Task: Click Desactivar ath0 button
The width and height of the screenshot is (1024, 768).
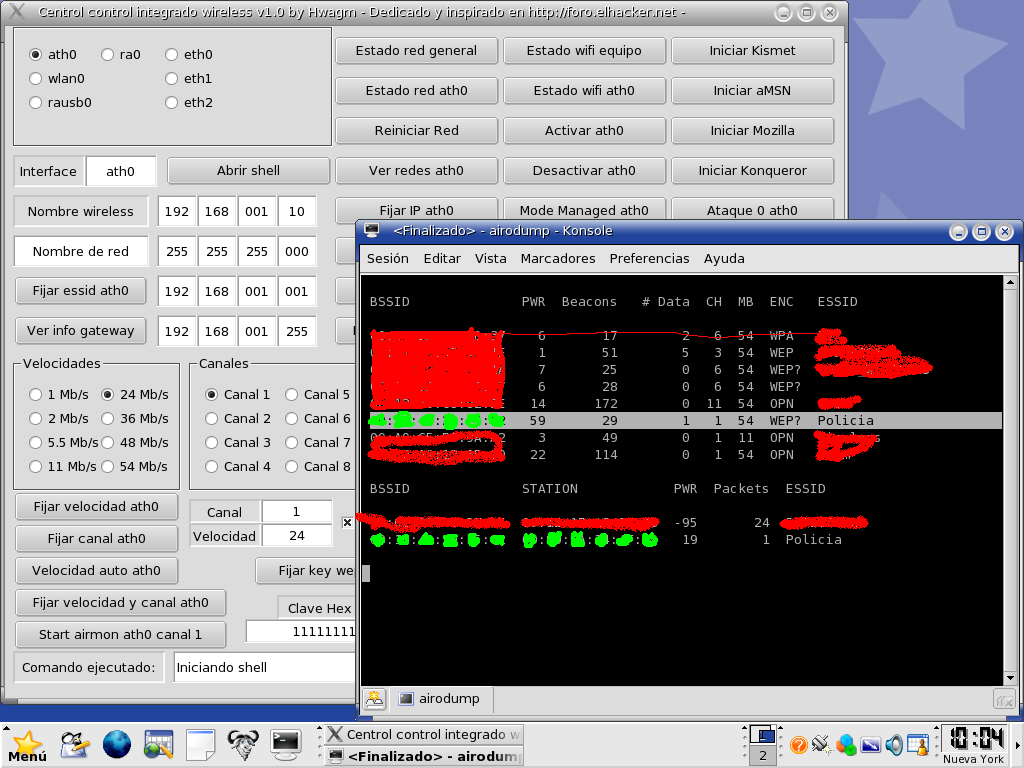Action: pyautogui.click(x=584, y=170)
